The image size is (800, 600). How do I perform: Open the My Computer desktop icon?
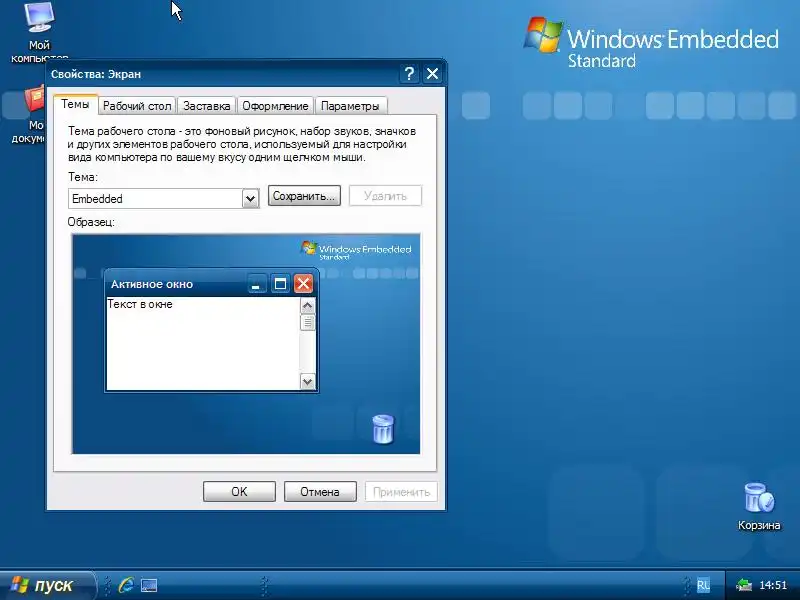click(39, 31)
